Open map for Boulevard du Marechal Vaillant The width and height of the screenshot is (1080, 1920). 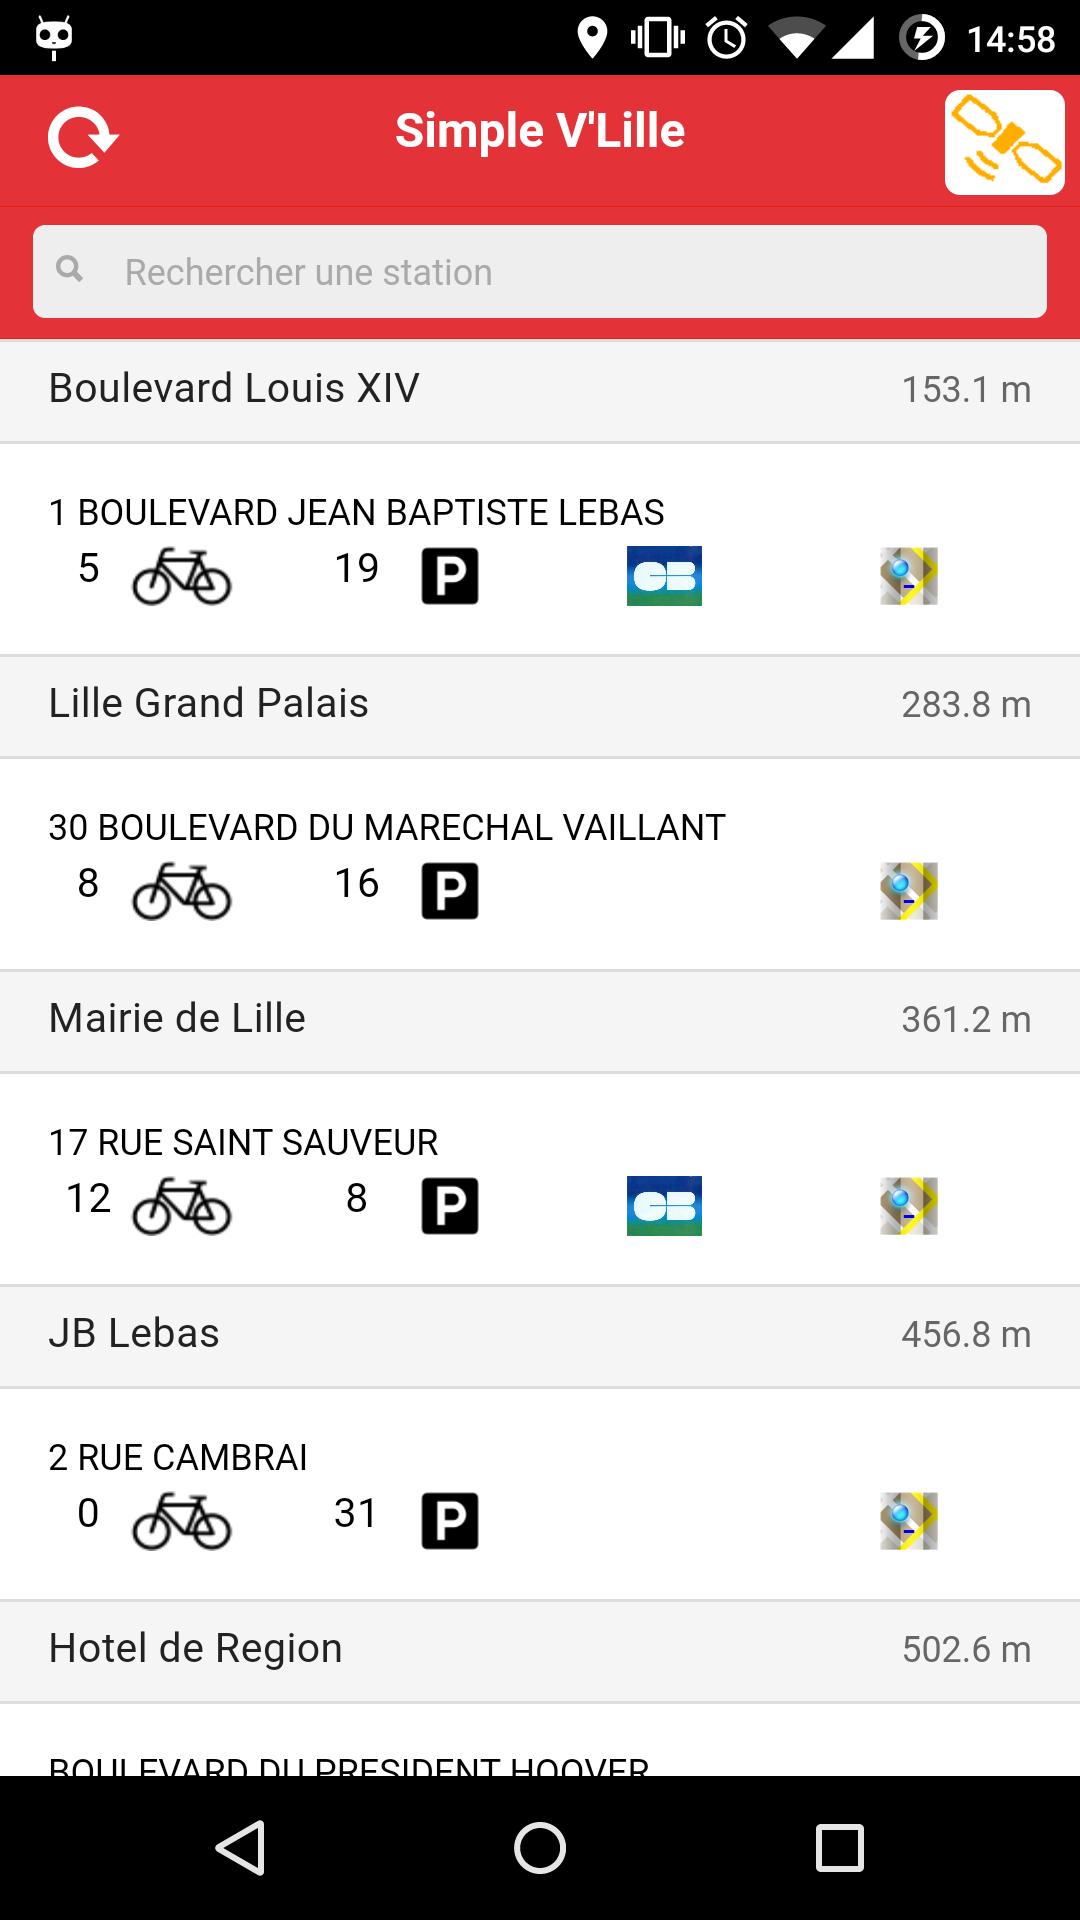pyautogui.click(x=908, y=891)
